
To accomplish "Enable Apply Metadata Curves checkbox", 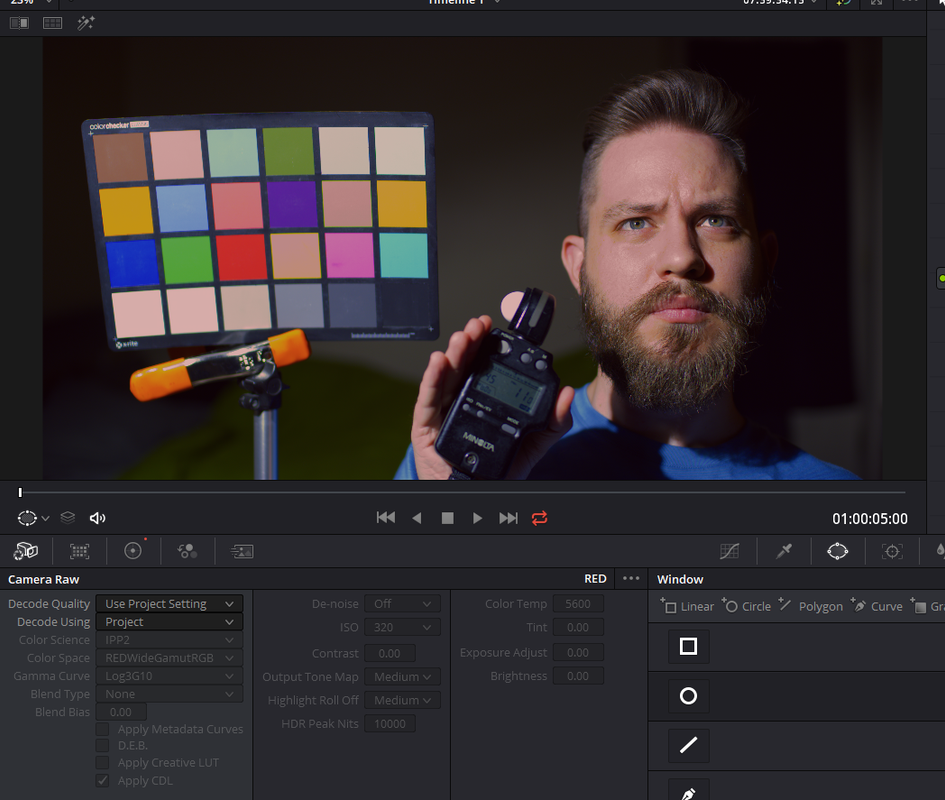I will coord(102,729).
